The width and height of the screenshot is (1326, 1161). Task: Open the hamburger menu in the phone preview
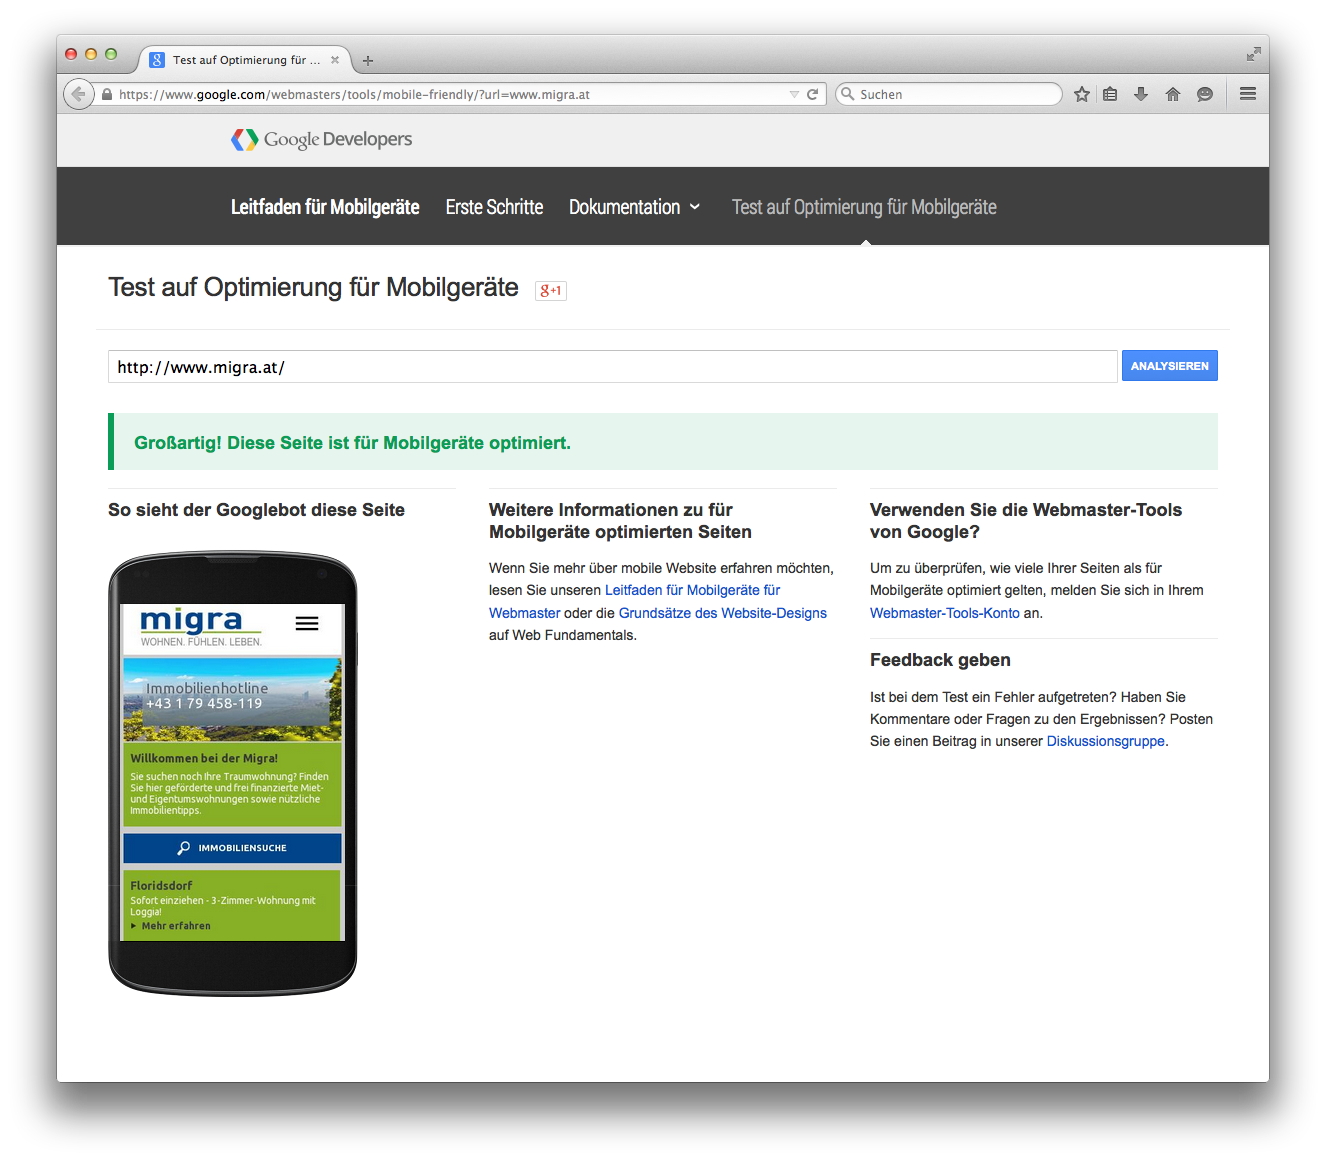[307, 622]
